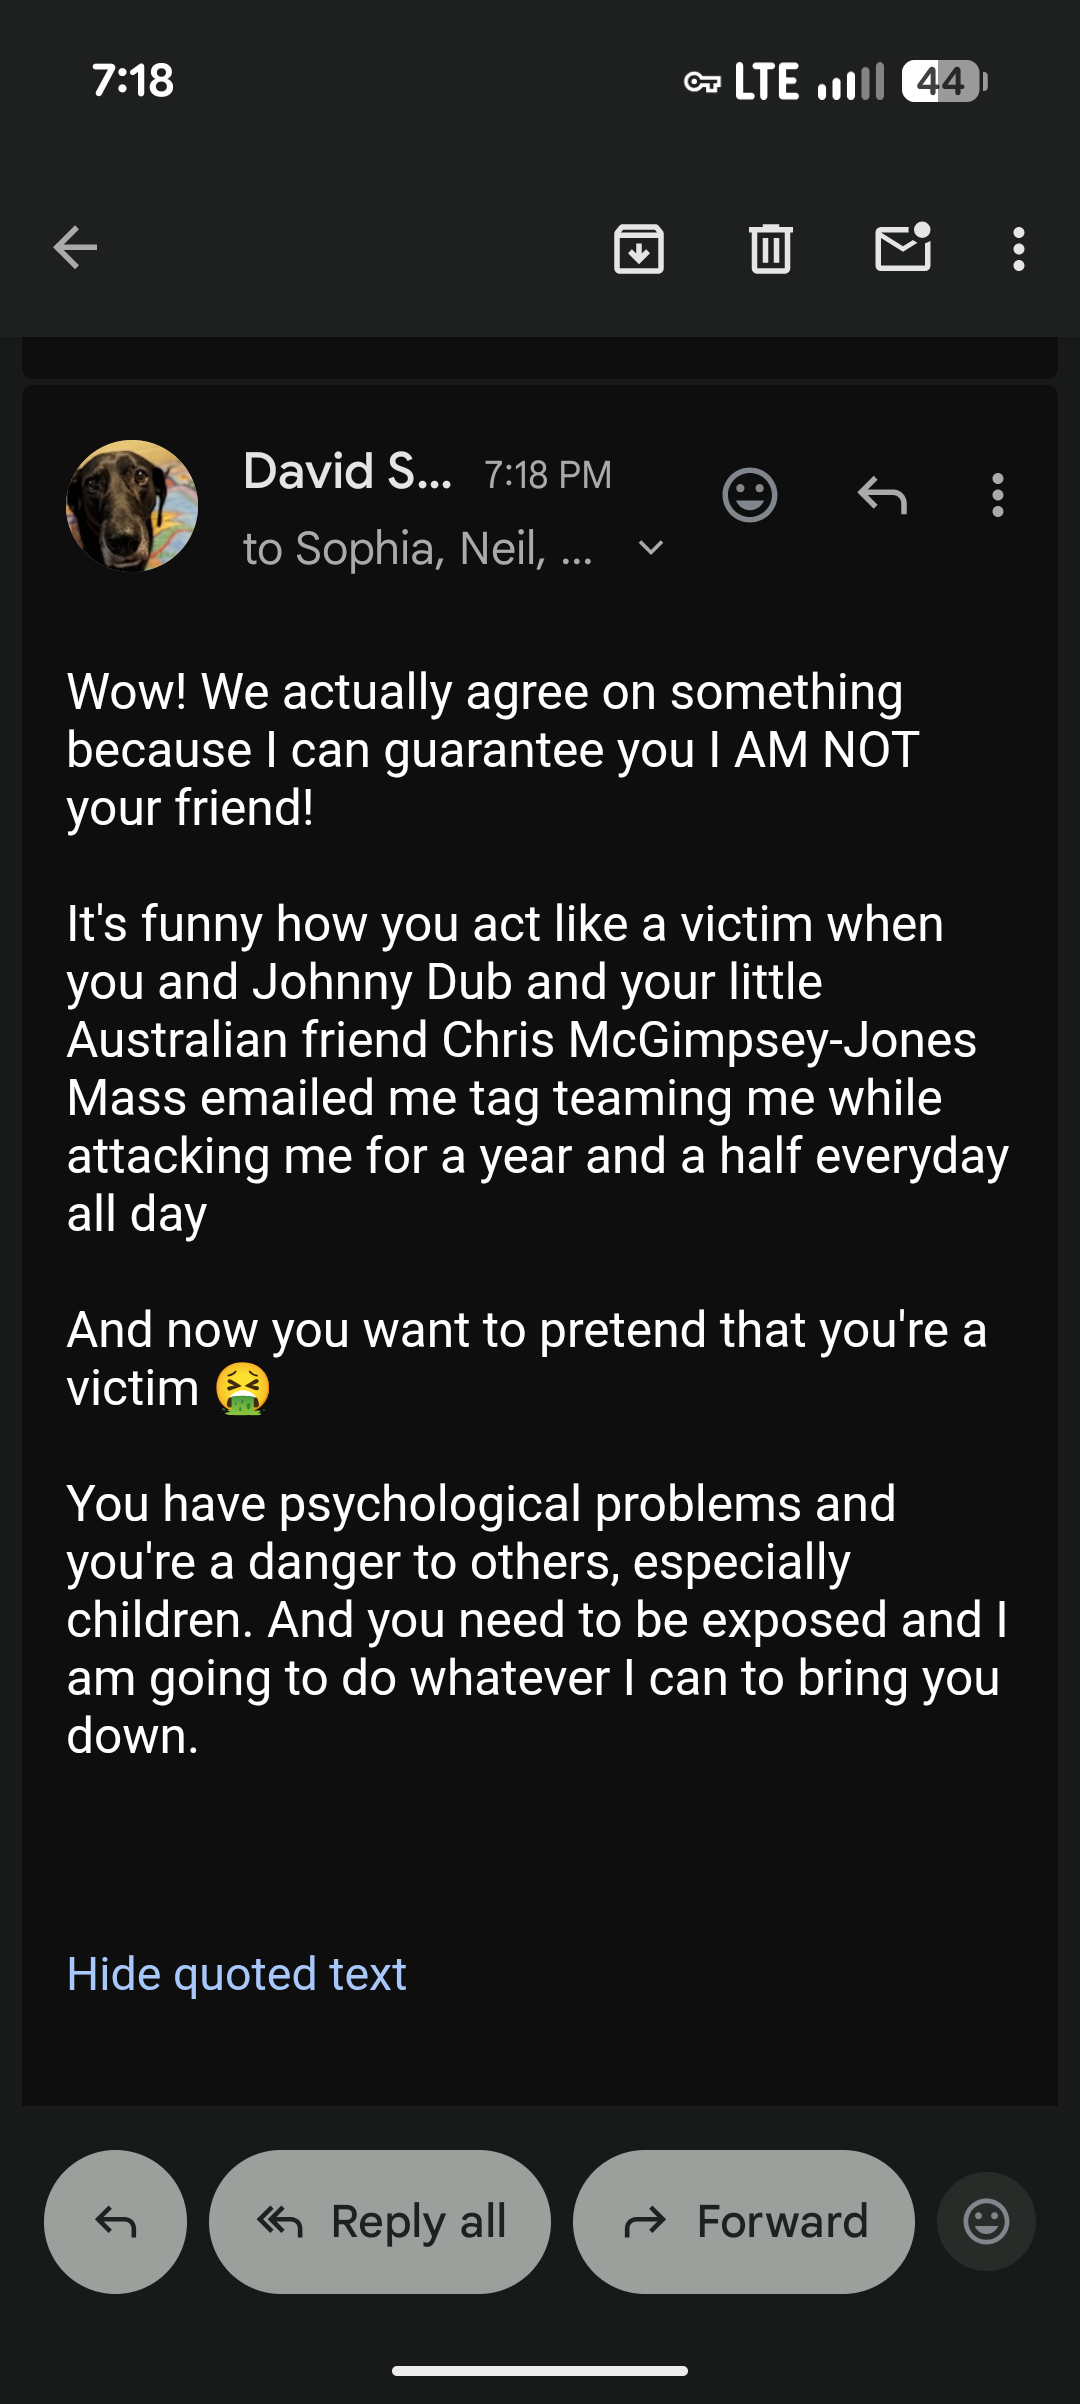Go back using the top-left arrow
Viewport: 1080px width, 2404px height.
75,248
